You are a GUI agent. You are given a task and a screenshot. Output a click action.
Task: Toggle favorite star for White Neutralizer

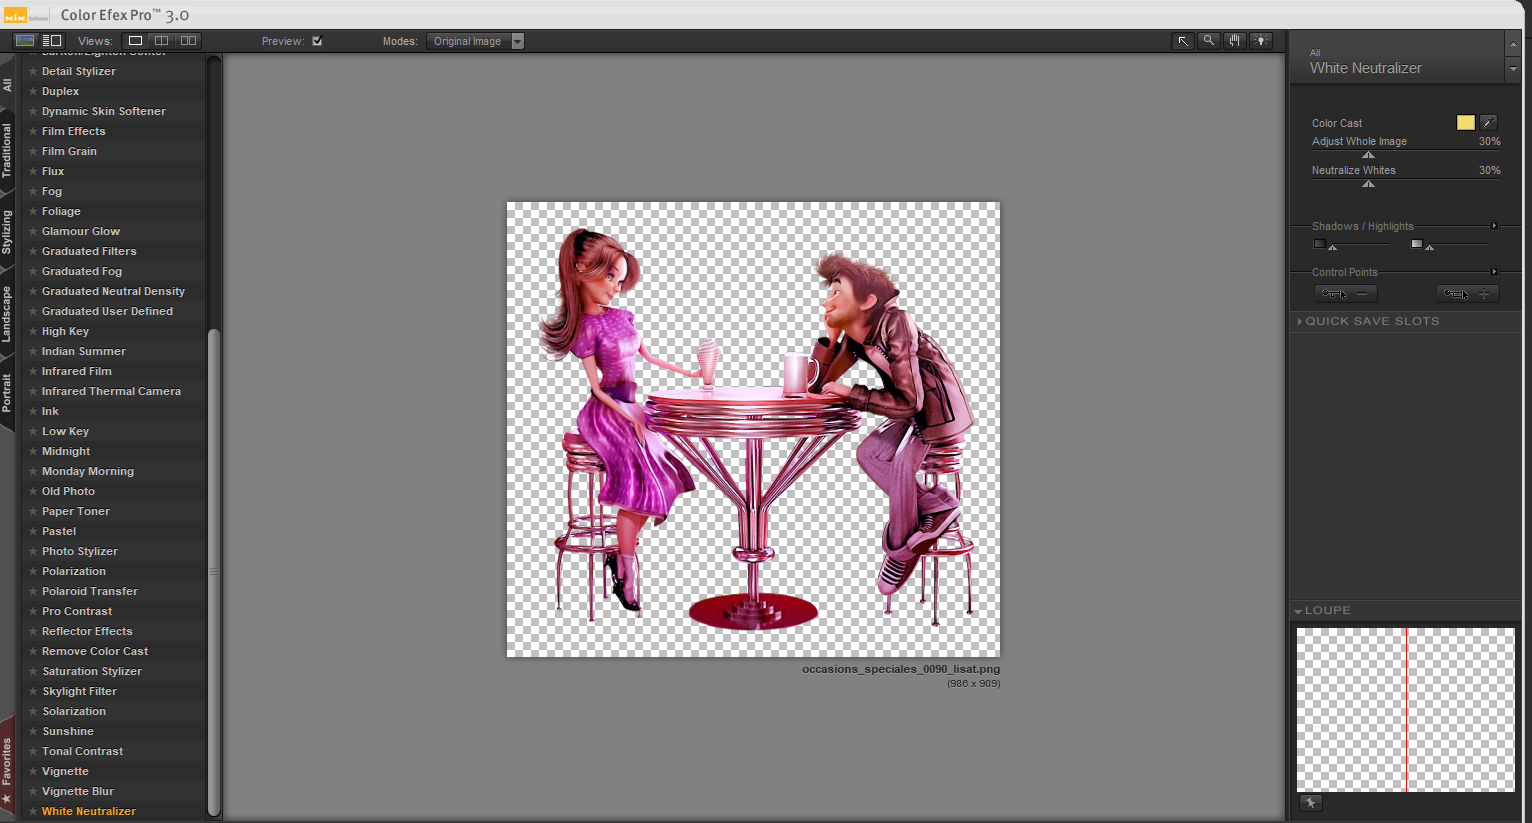[33, 811]
